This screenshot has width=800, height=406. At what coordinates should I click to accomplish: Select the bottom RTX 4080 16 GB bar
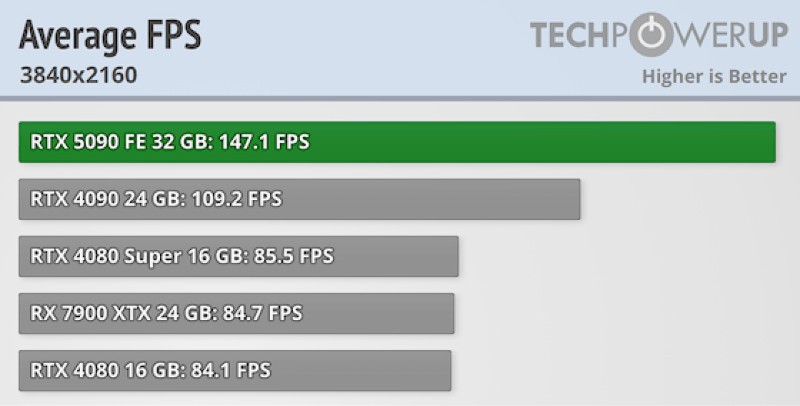click(235, 370)
